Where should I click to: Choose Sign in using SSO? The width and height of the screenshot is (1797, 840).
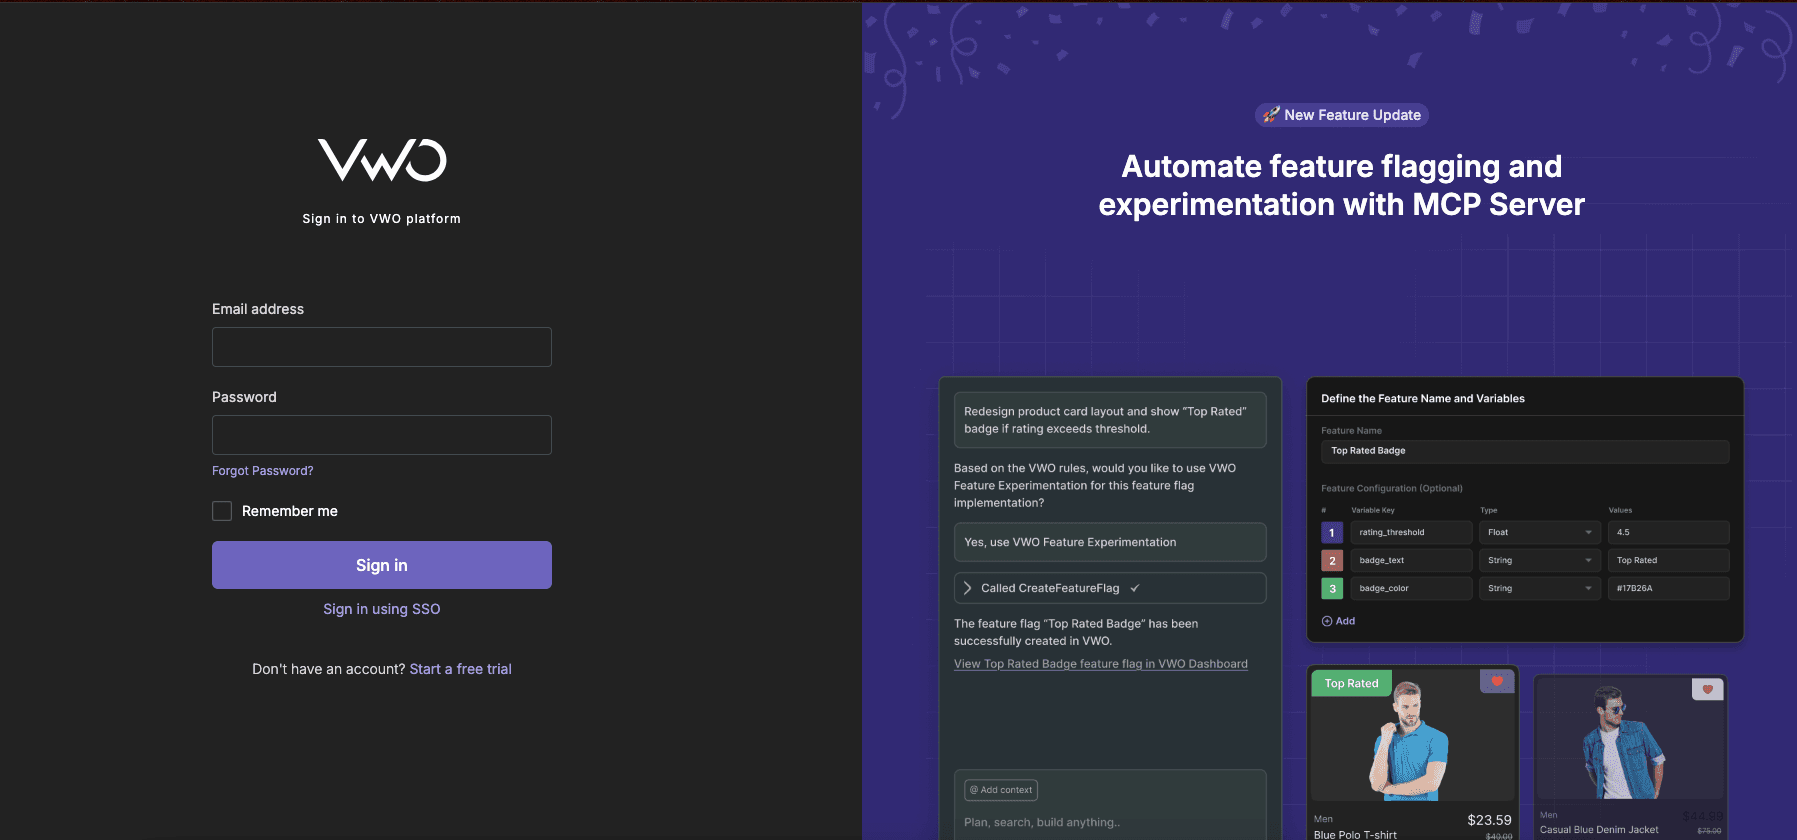click(382, 609)
